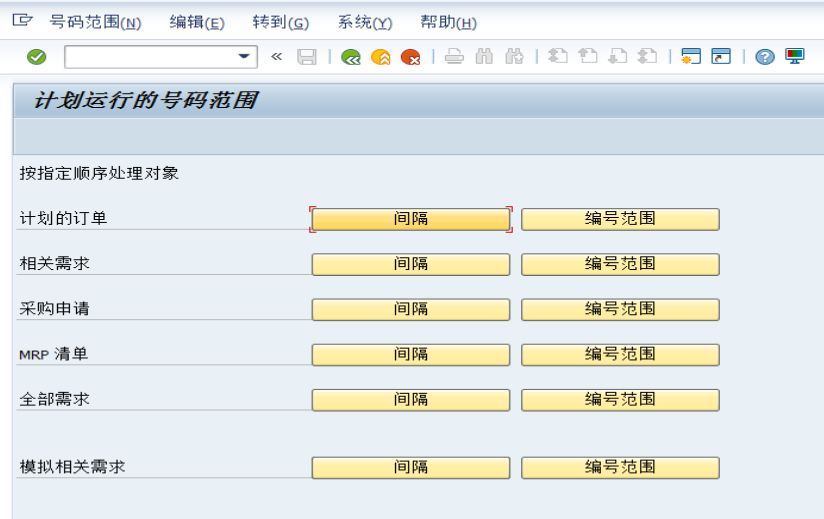
Task: Open the 系统(Y) menu
Action: click(x=365, y=23)
